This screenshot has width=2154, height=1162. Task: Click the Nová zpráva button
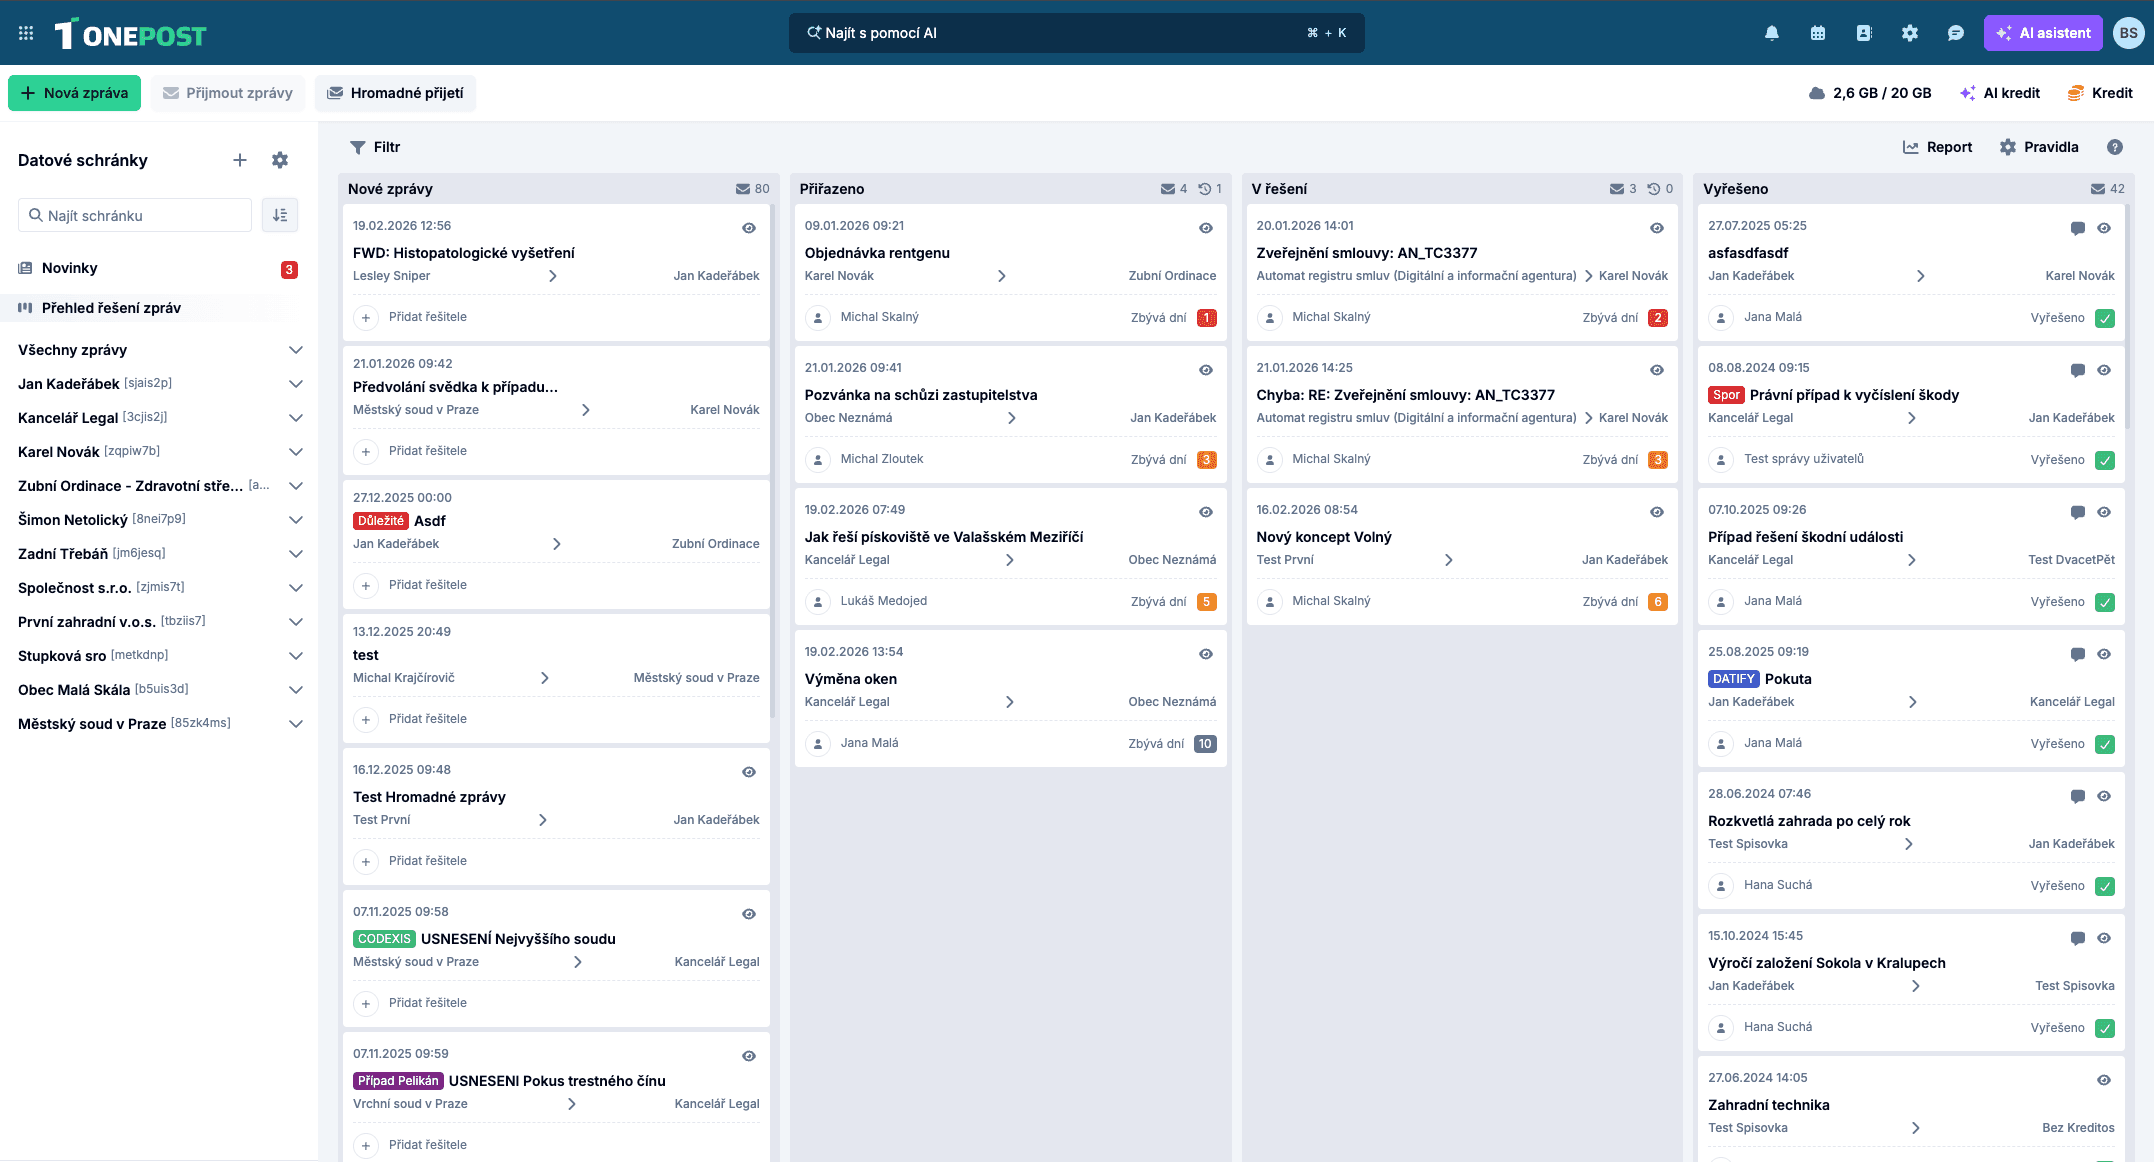pos(74,93)
